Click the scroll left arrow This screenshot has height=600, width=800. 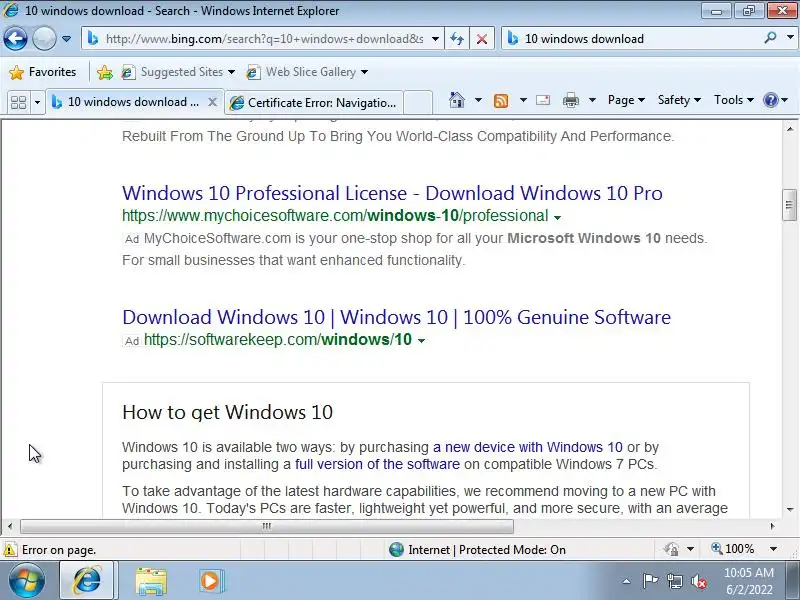[x=10, y=526]
